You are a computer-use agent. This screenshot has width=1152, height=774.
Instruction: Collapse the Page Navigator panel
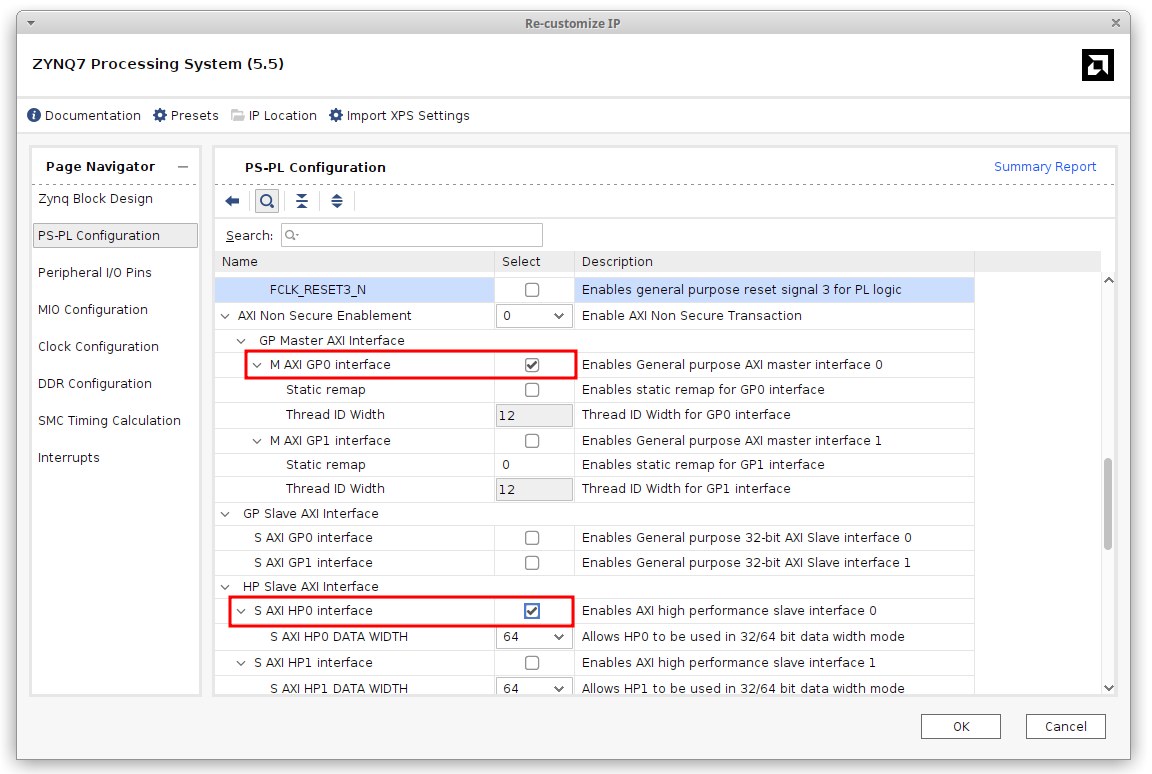pyautogui.click(x=183, y=167)
